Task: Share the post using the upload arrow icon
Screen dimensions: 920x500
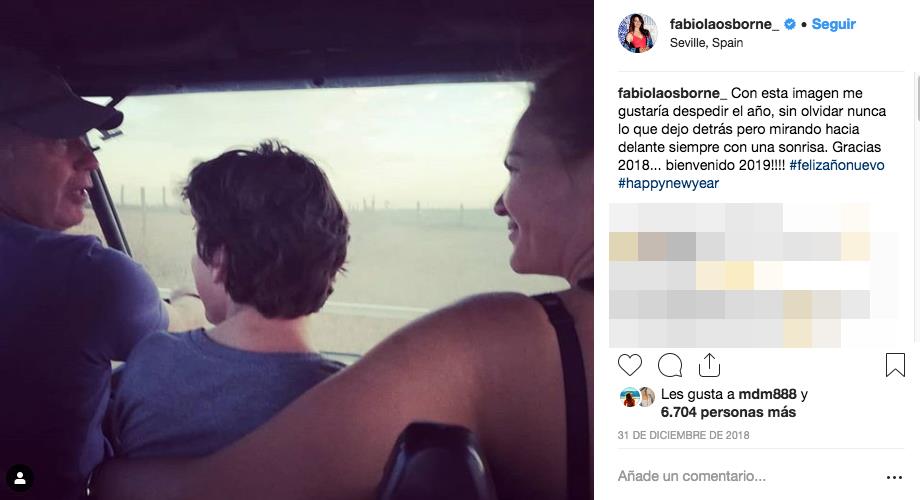Action: [709, 365]
